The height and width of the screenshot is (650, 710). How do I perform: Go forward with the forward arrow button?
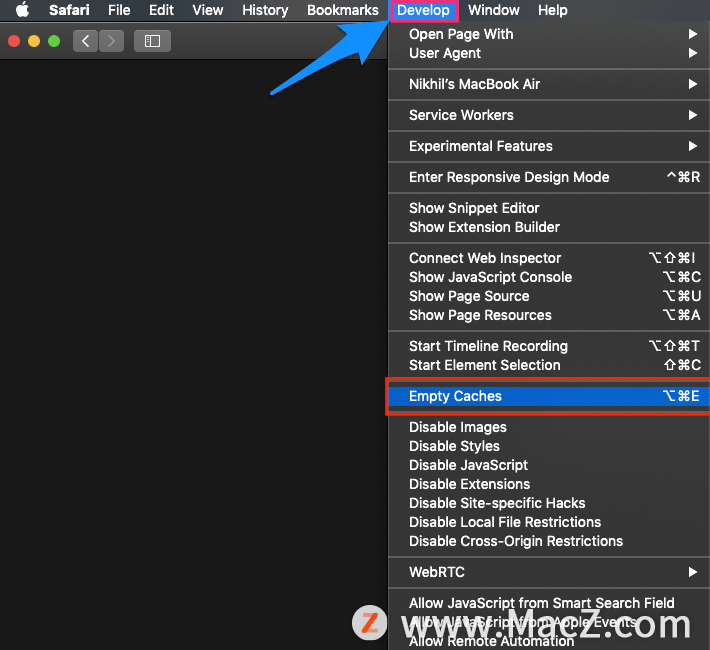pos(111,41)
